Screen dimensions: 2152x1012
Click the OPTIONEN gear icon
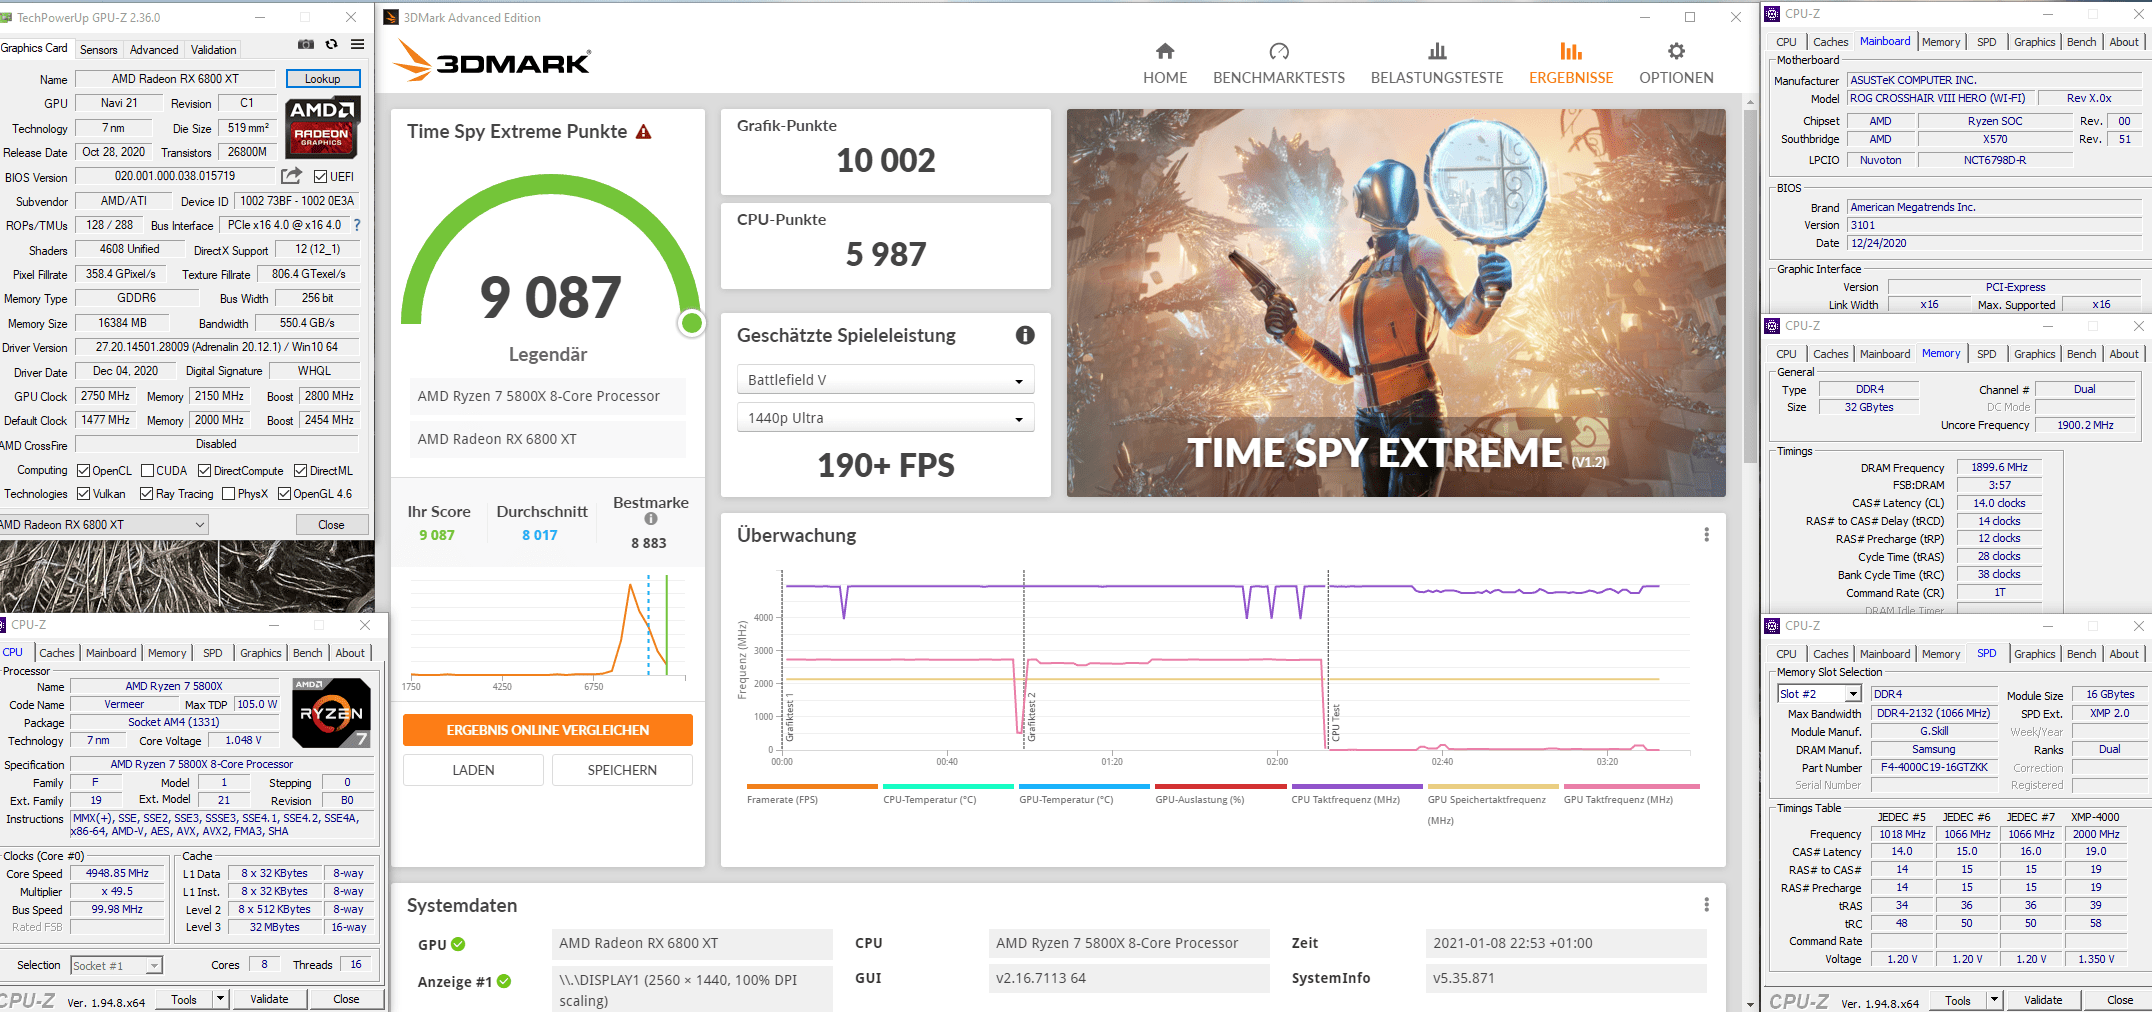tap(1676, 51)
